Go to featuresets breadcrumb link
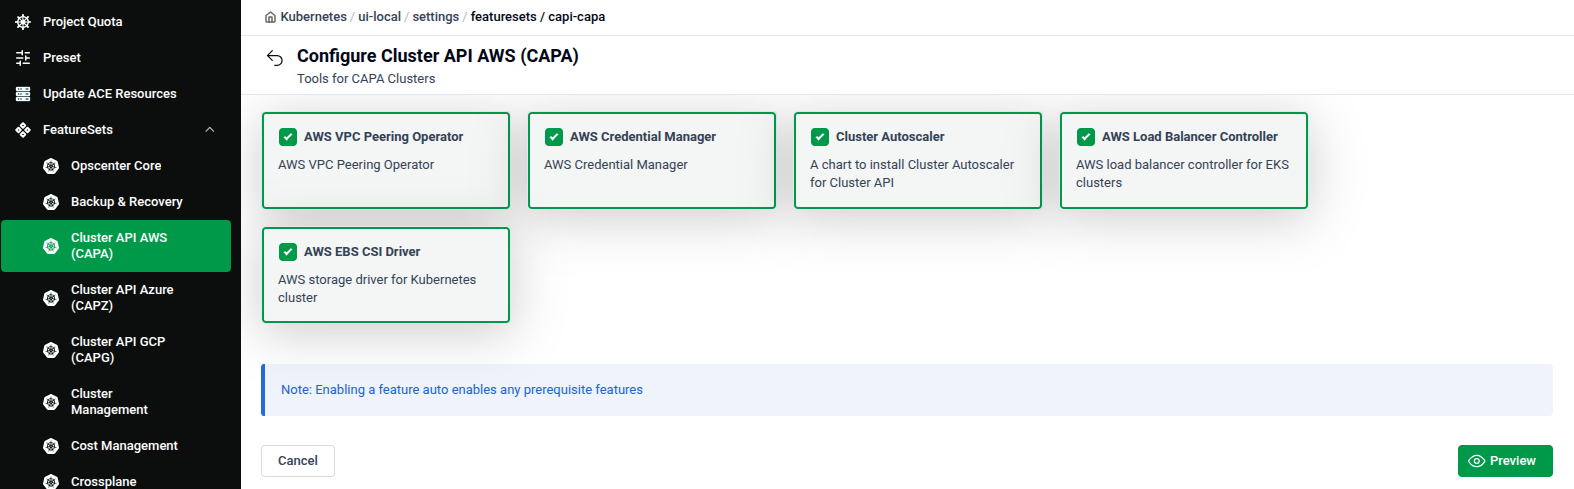Image resolution: width=1574 pixels, height=489 pixels. 503,17
